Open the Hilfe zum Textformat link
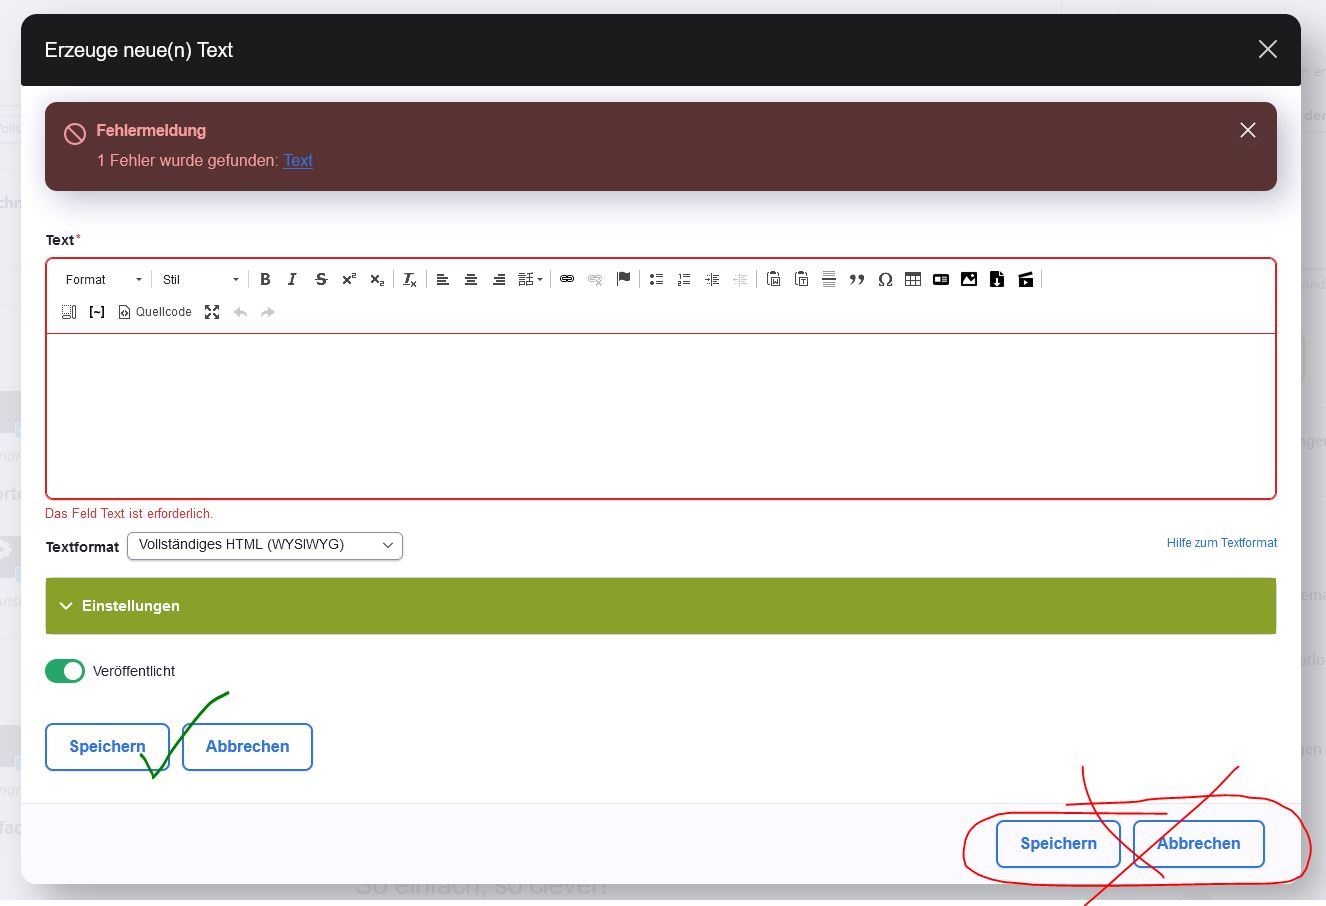 (x=1221, y=543)
